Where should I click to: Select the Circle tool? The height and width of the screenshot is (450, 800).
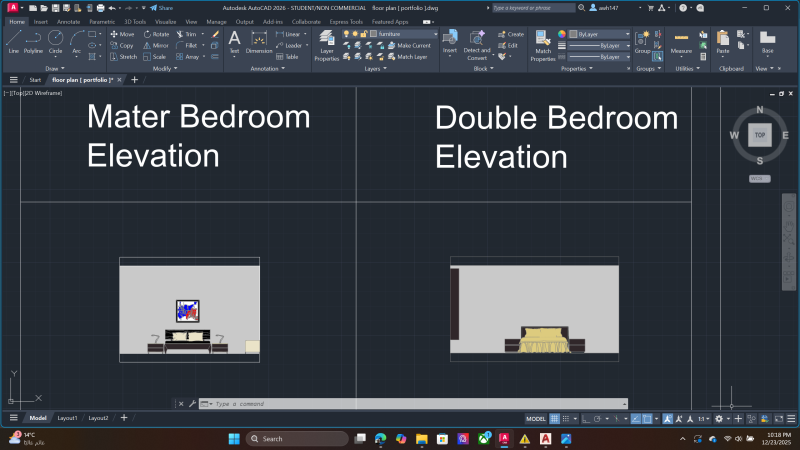[55, 40]
